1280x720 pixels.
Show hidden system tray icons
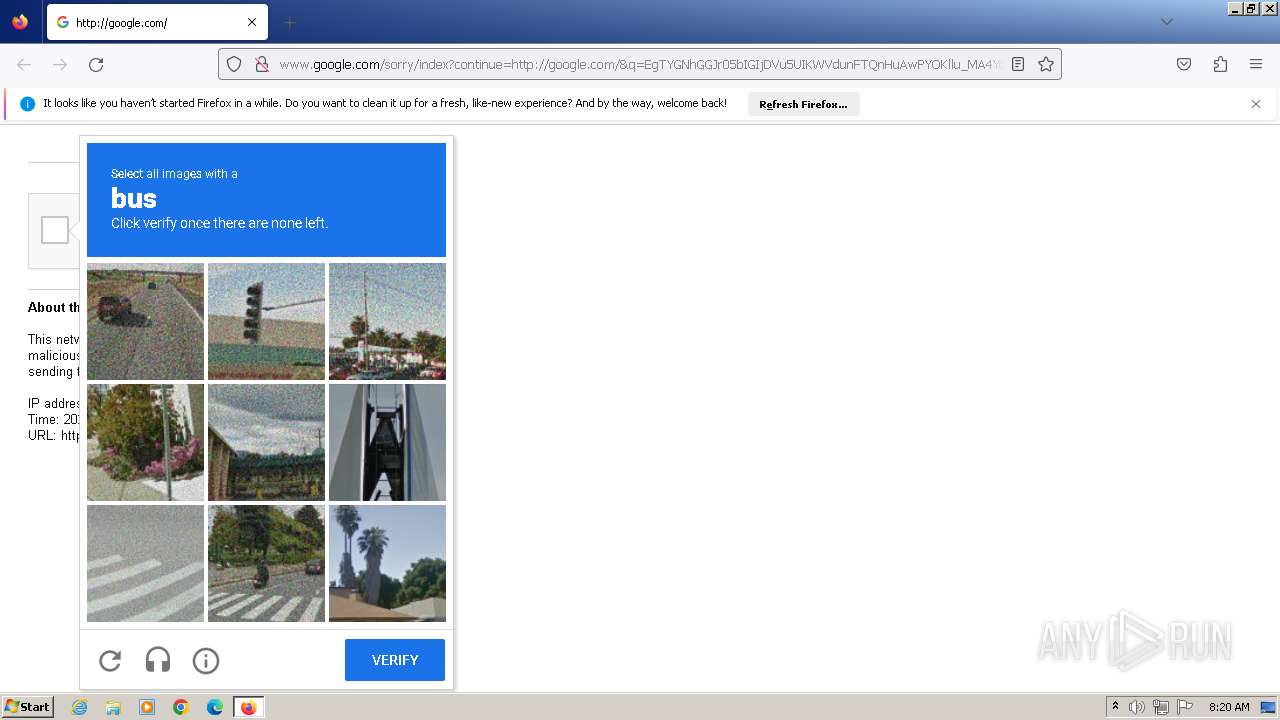click(1115, 707)
